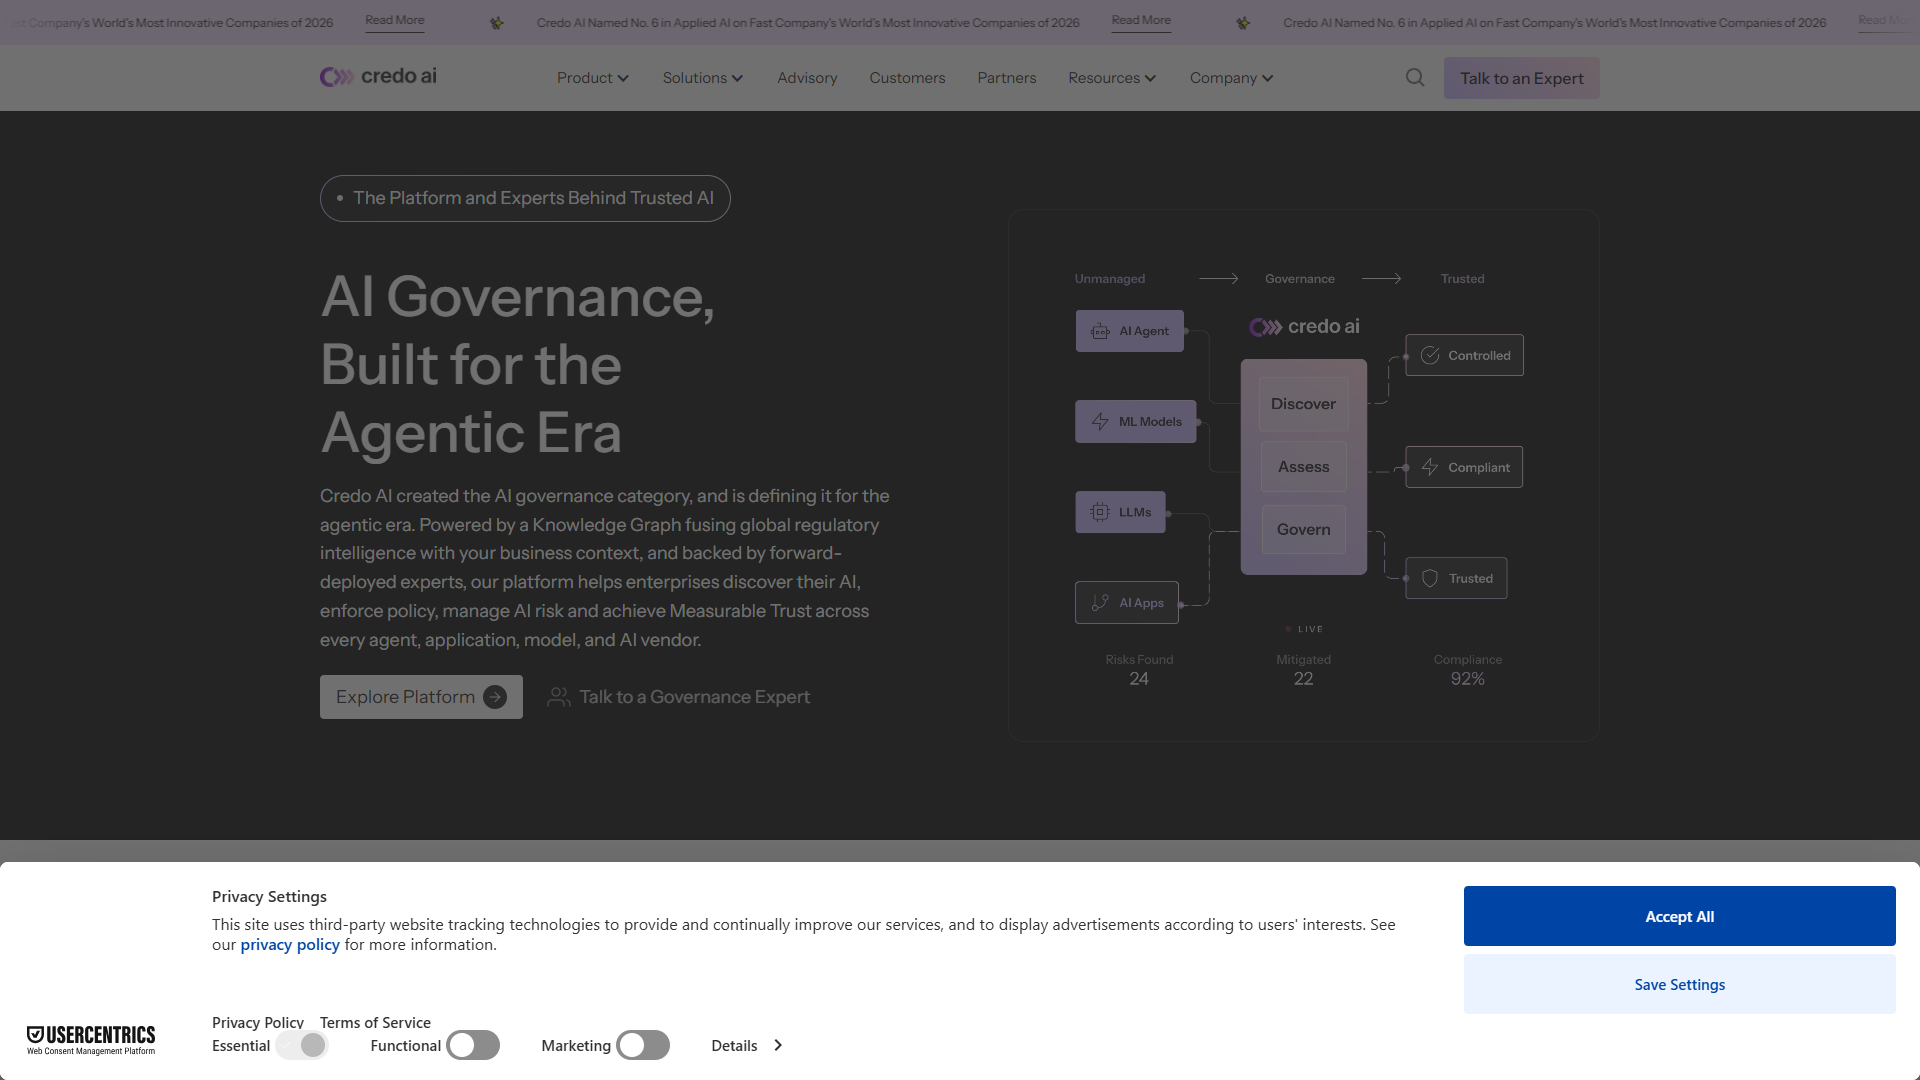Open the privacy policy link in banner text
Screen dimensions: 1920x1080
[x=290, y=945]
